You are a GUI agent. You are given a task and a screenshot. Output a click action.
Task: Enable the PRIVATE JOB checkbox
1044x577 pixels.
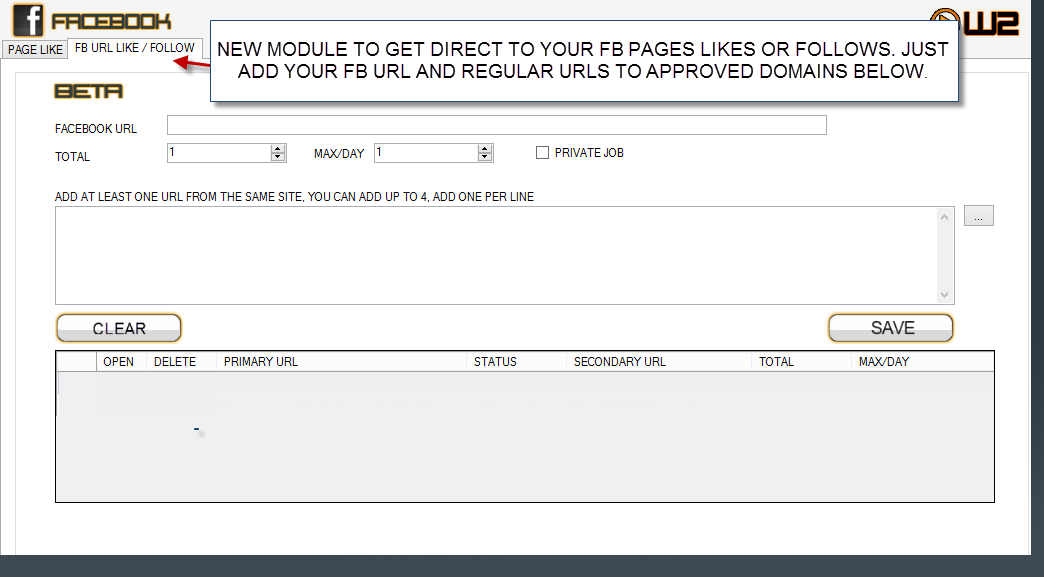click(x=542, y=153)
